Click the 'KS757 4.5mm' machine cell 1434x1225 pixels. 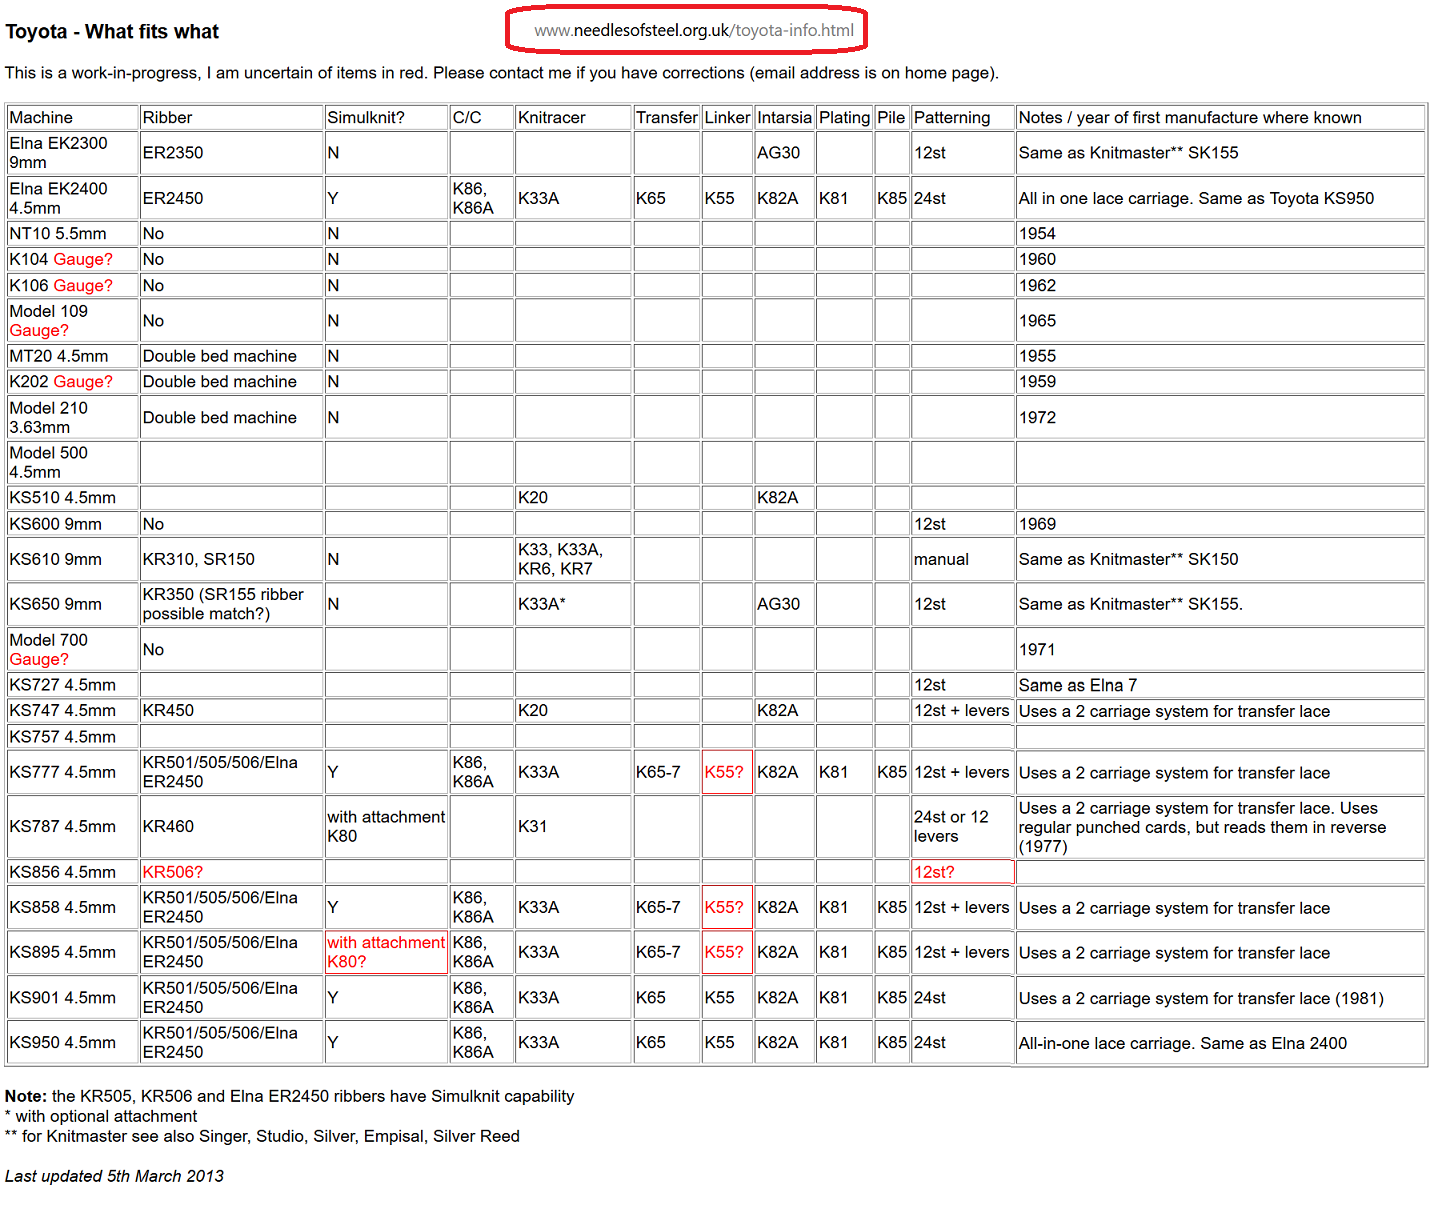(72, 737)
